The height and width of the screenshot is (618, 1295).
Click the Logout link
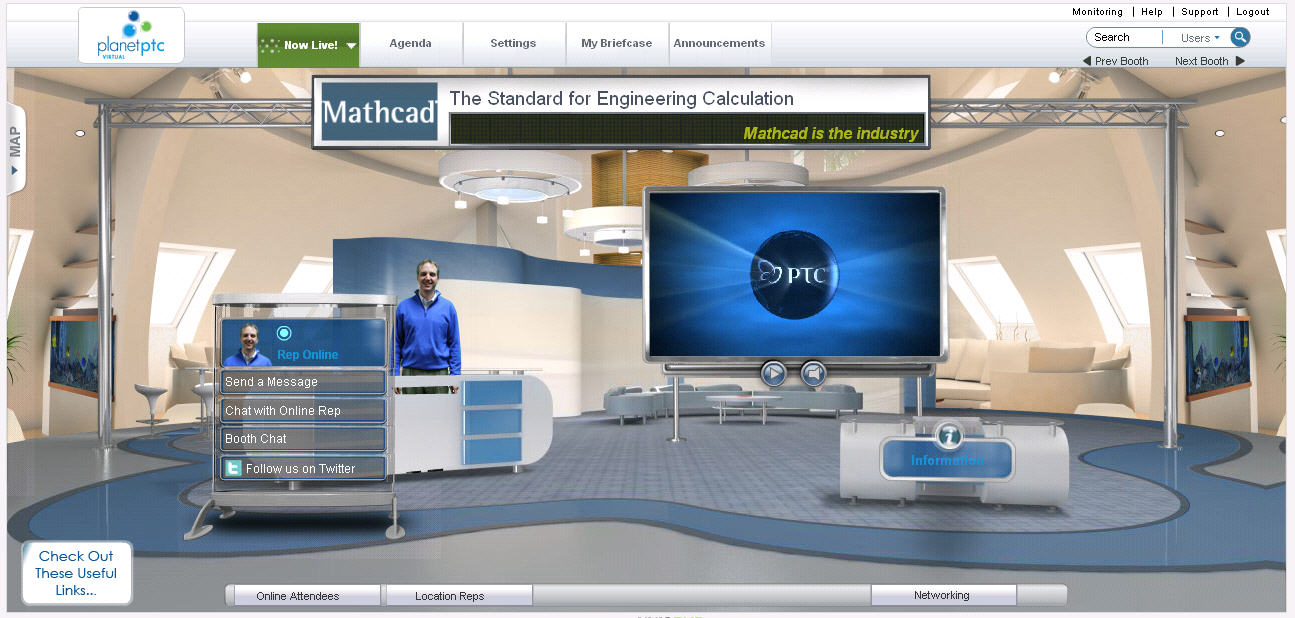click(x=1253, y=12)
